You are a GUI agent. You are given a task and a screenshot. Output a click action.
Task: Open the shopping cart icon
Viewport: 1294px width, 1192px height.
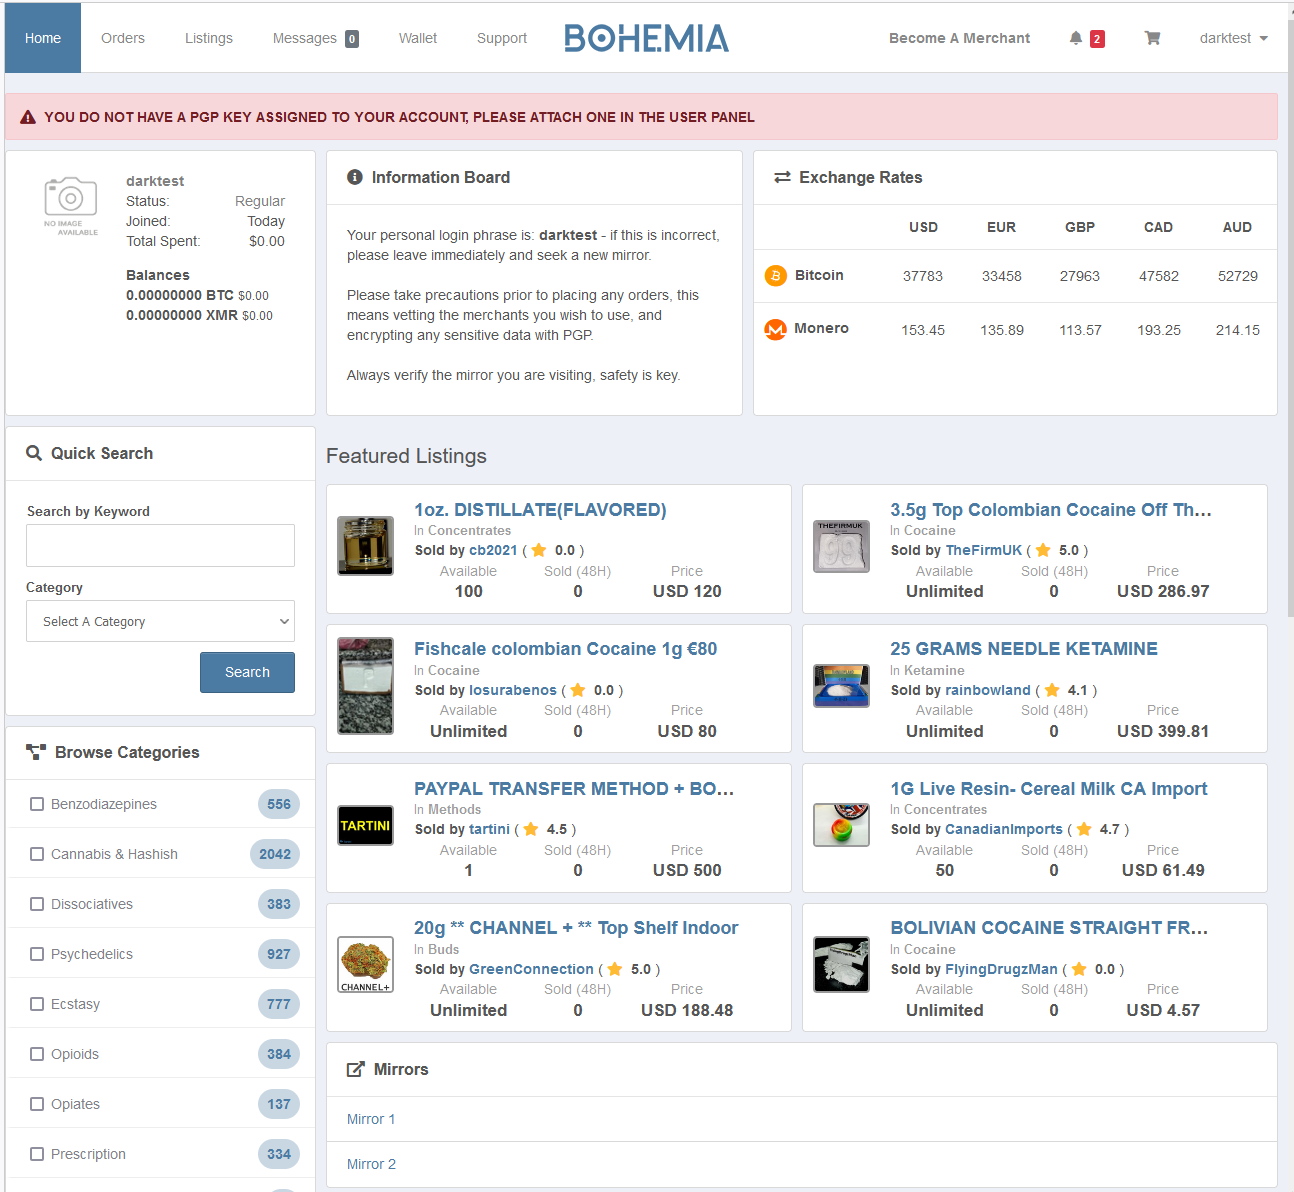[x=1152, y=37]
